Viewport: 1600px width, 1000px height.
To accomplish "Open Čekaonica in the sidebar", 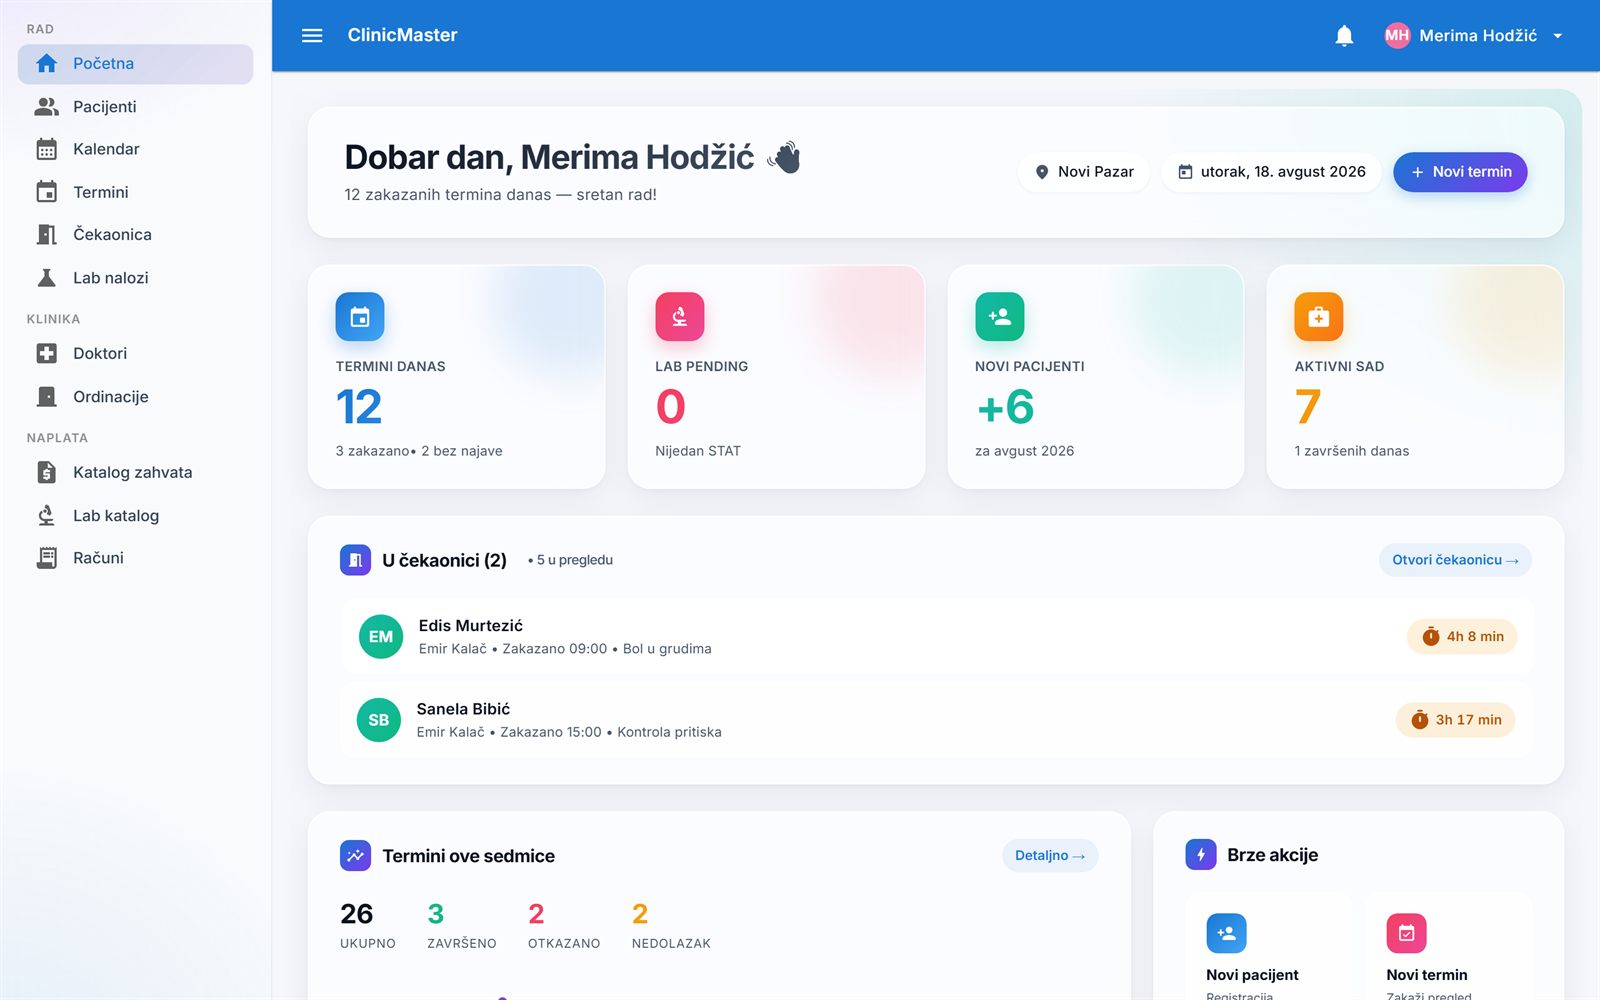I will (135, 234).
